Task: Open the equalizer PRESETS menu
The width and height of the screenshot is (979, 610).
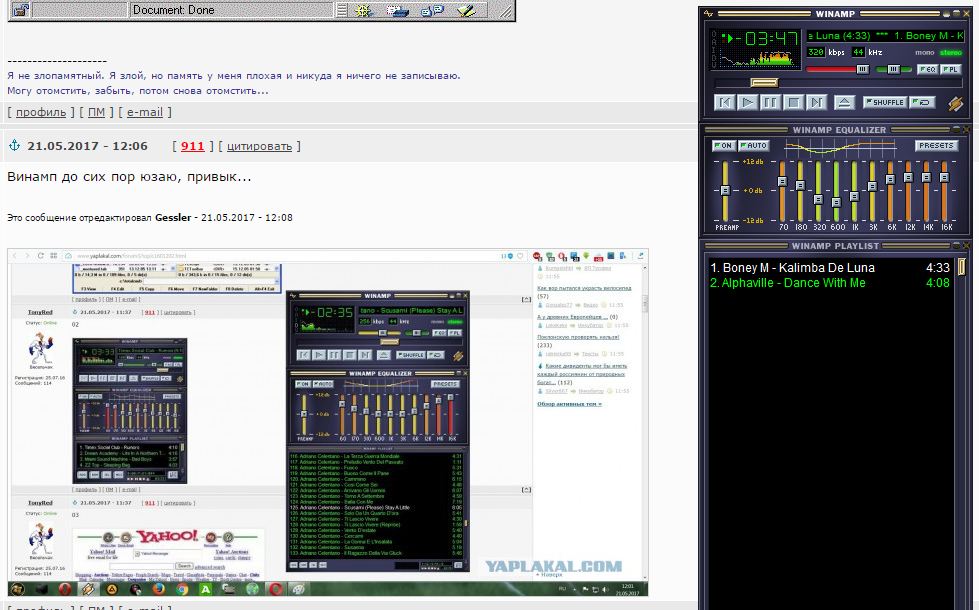Action: [936, 145]
